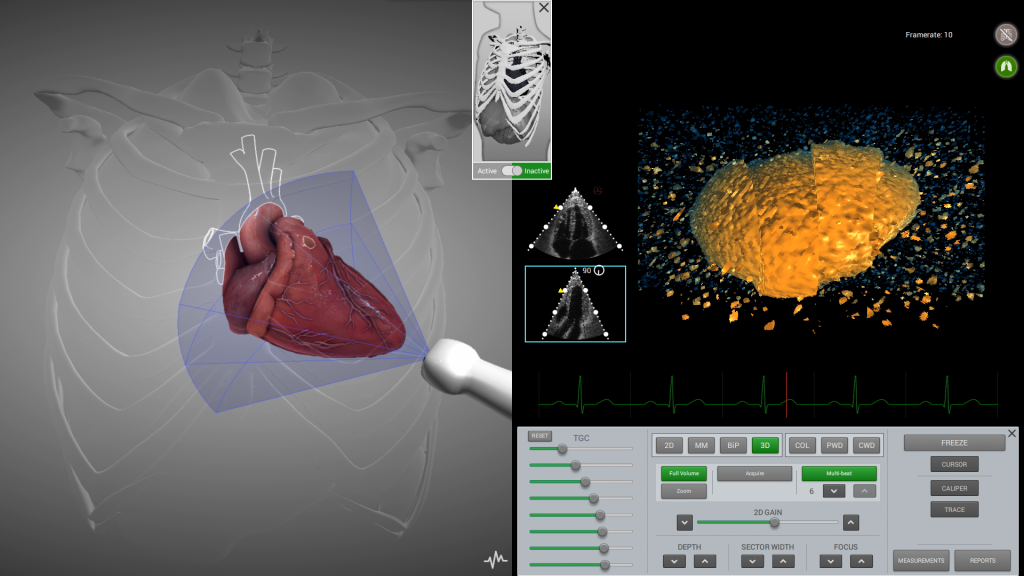The image size is (1024, 576).
Task: Click the Framerate: 10 readout
Action: [929, 35]
